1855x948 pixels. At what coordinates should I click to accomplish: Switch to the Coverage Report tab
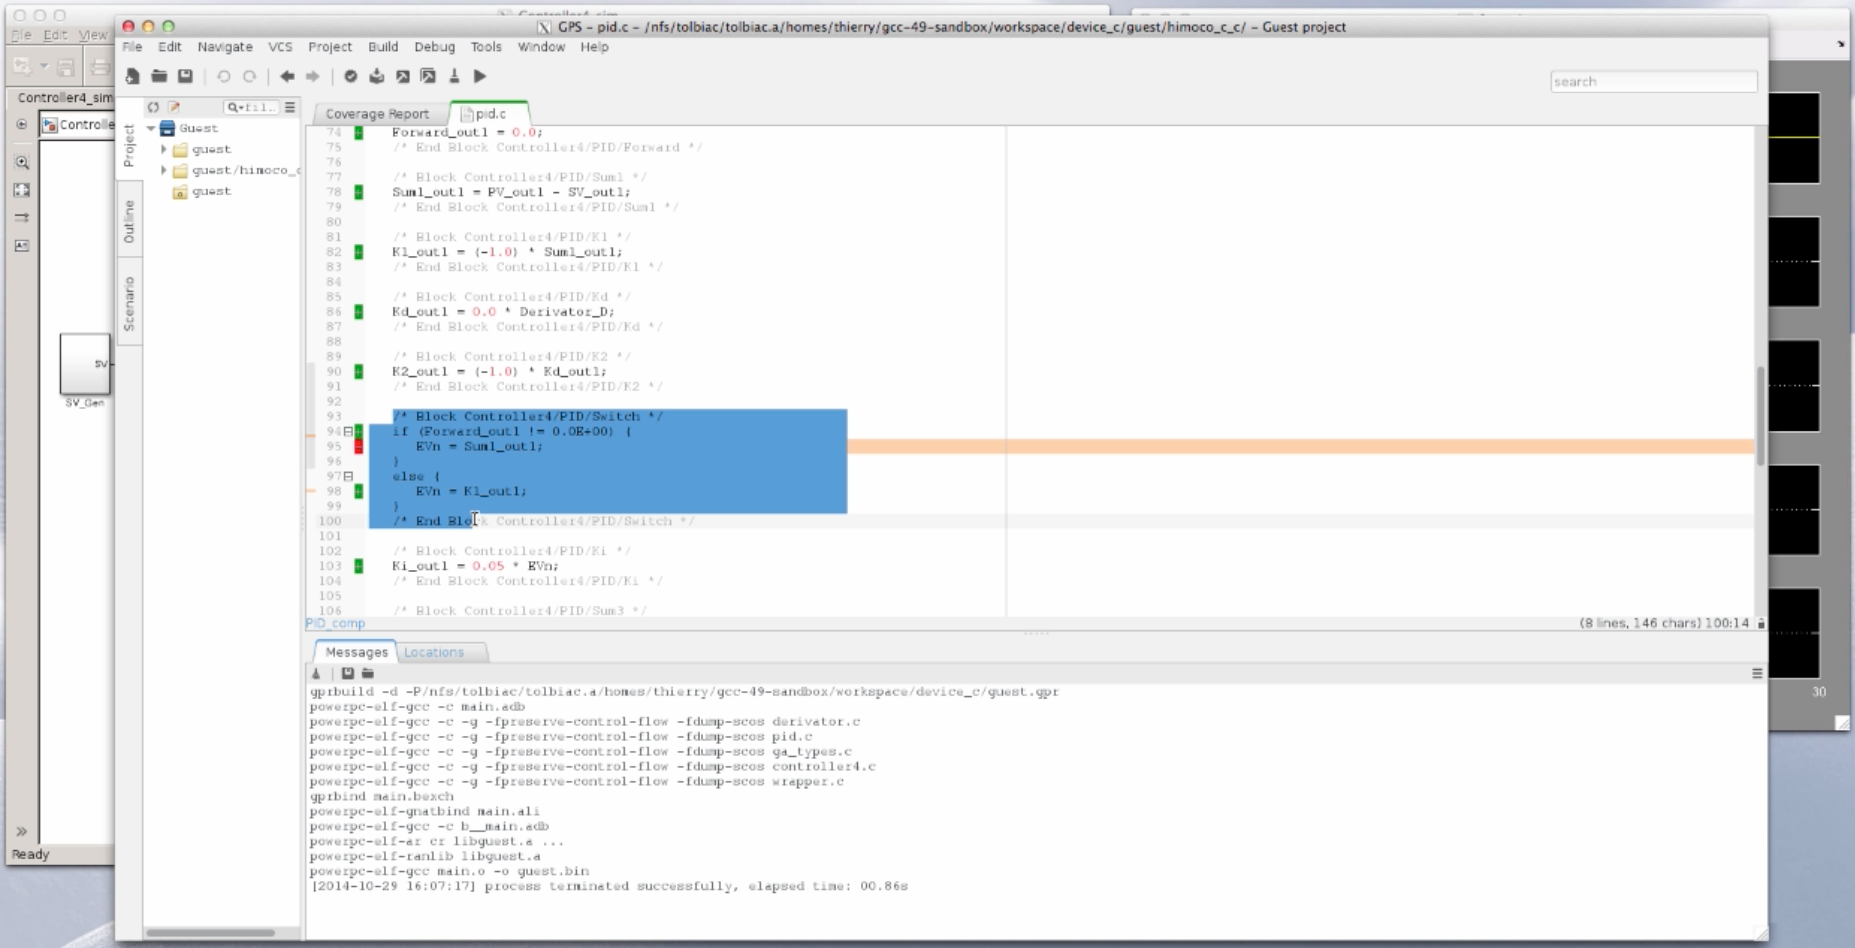(377, 114)
